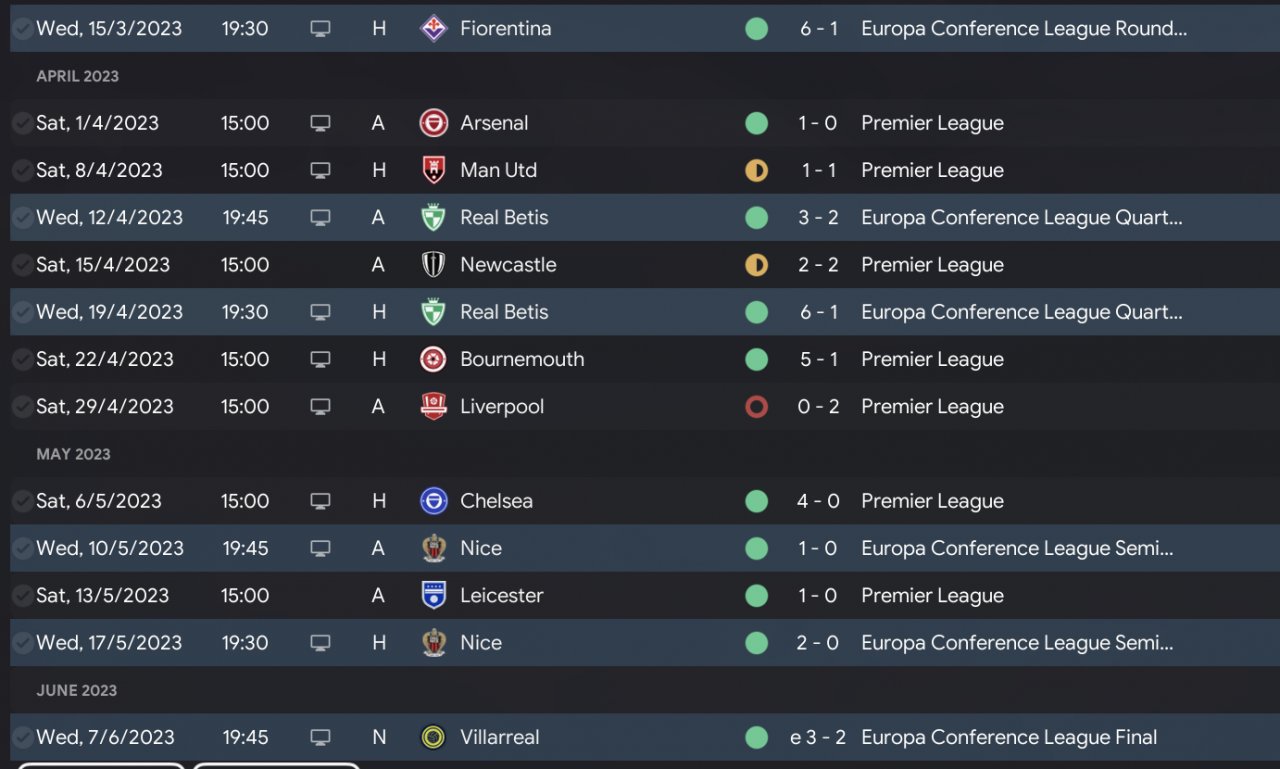1280x769 pixels.
Task: Click the Newcastle club badge icon
Action: coord(433,265)
